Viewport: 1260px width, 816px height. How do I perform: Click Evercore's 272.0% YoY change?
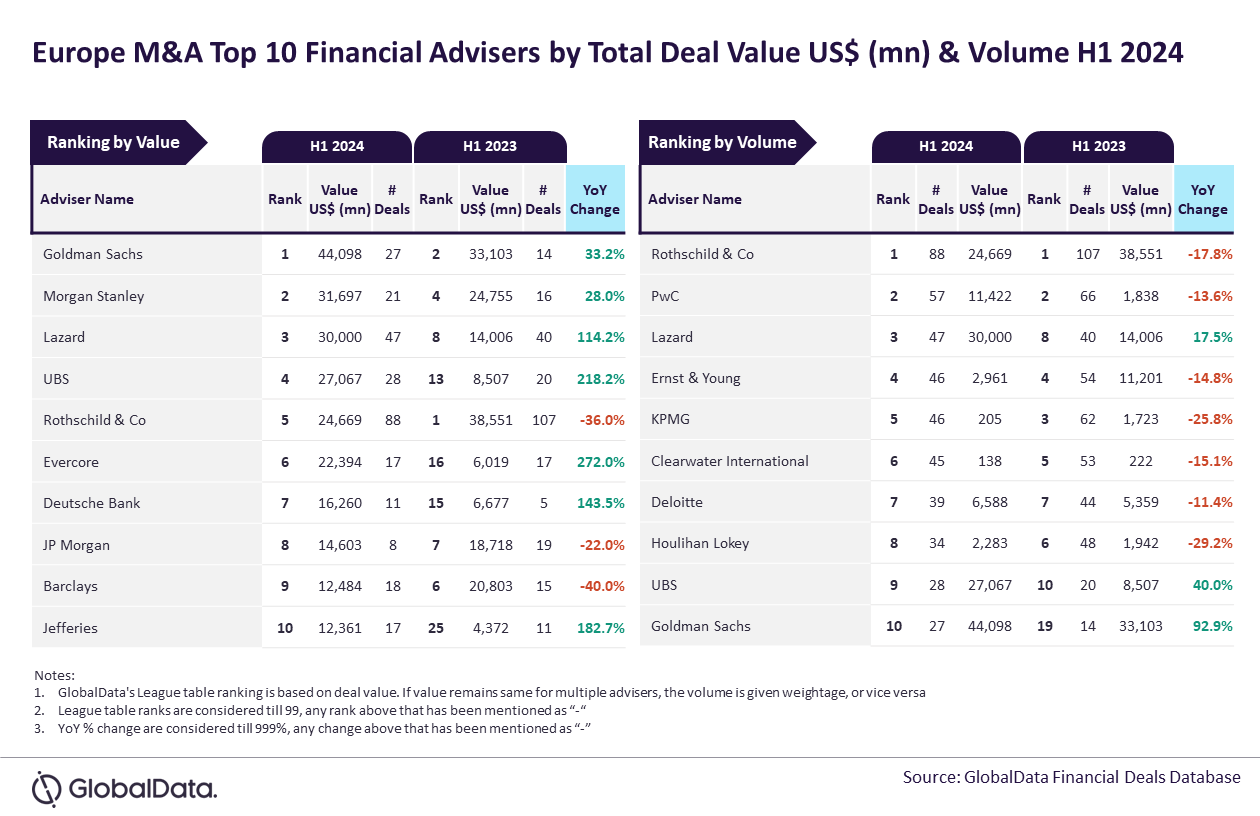coord(601,462)
